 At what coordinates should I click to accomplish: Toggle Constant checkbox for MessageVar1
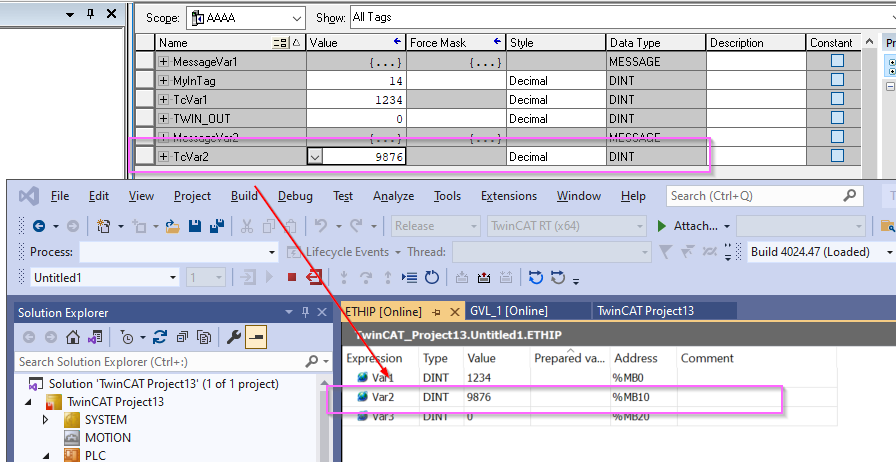point(837,61)
